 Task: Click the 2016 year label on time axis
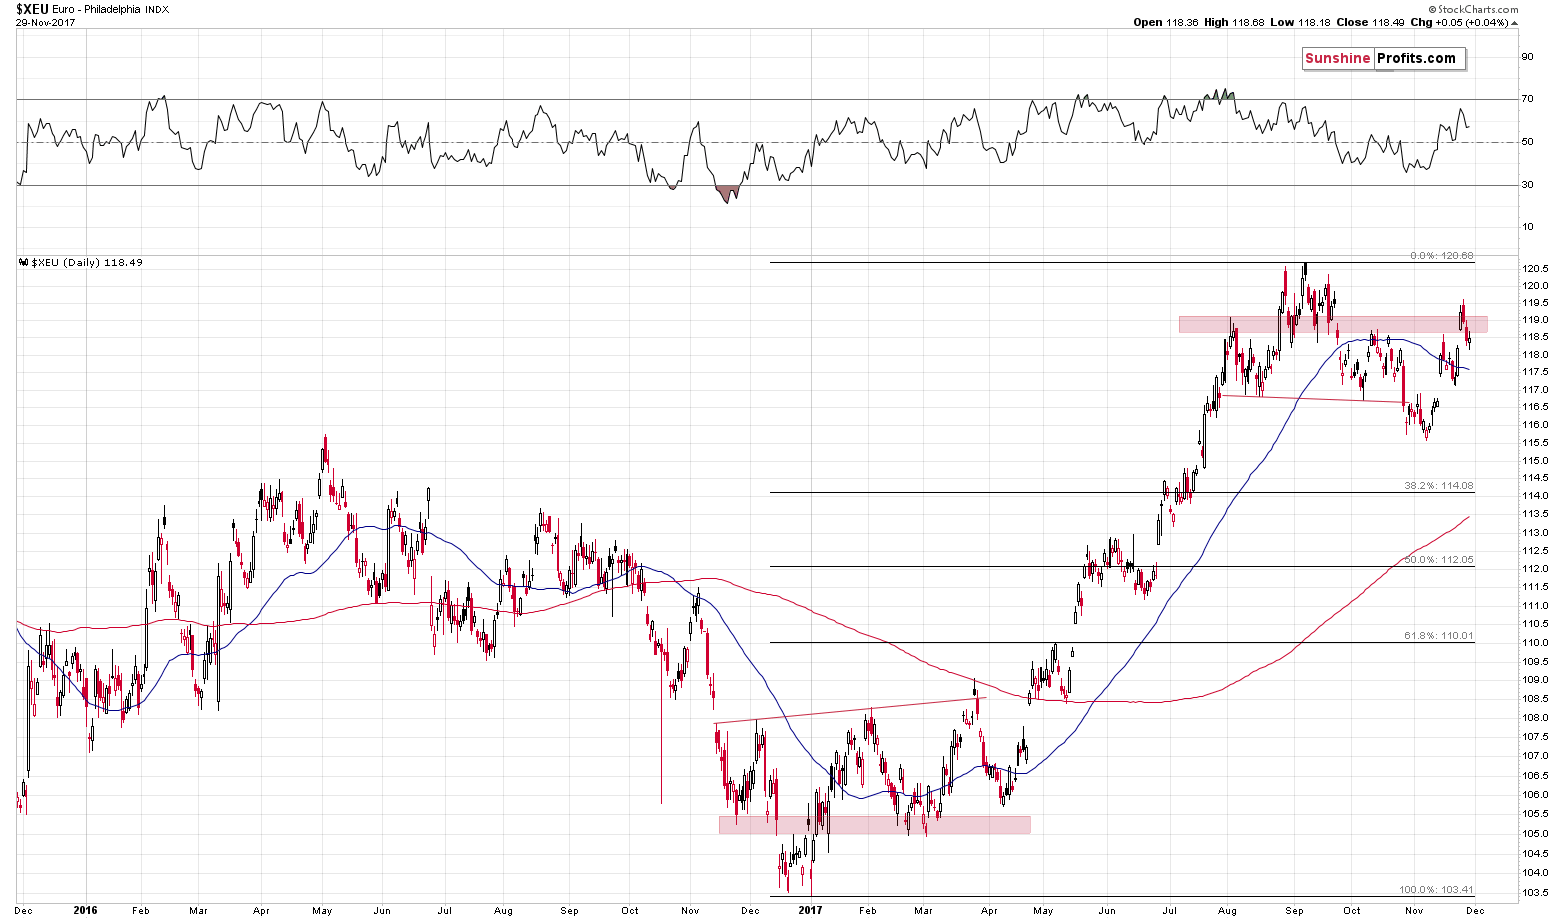86,911
